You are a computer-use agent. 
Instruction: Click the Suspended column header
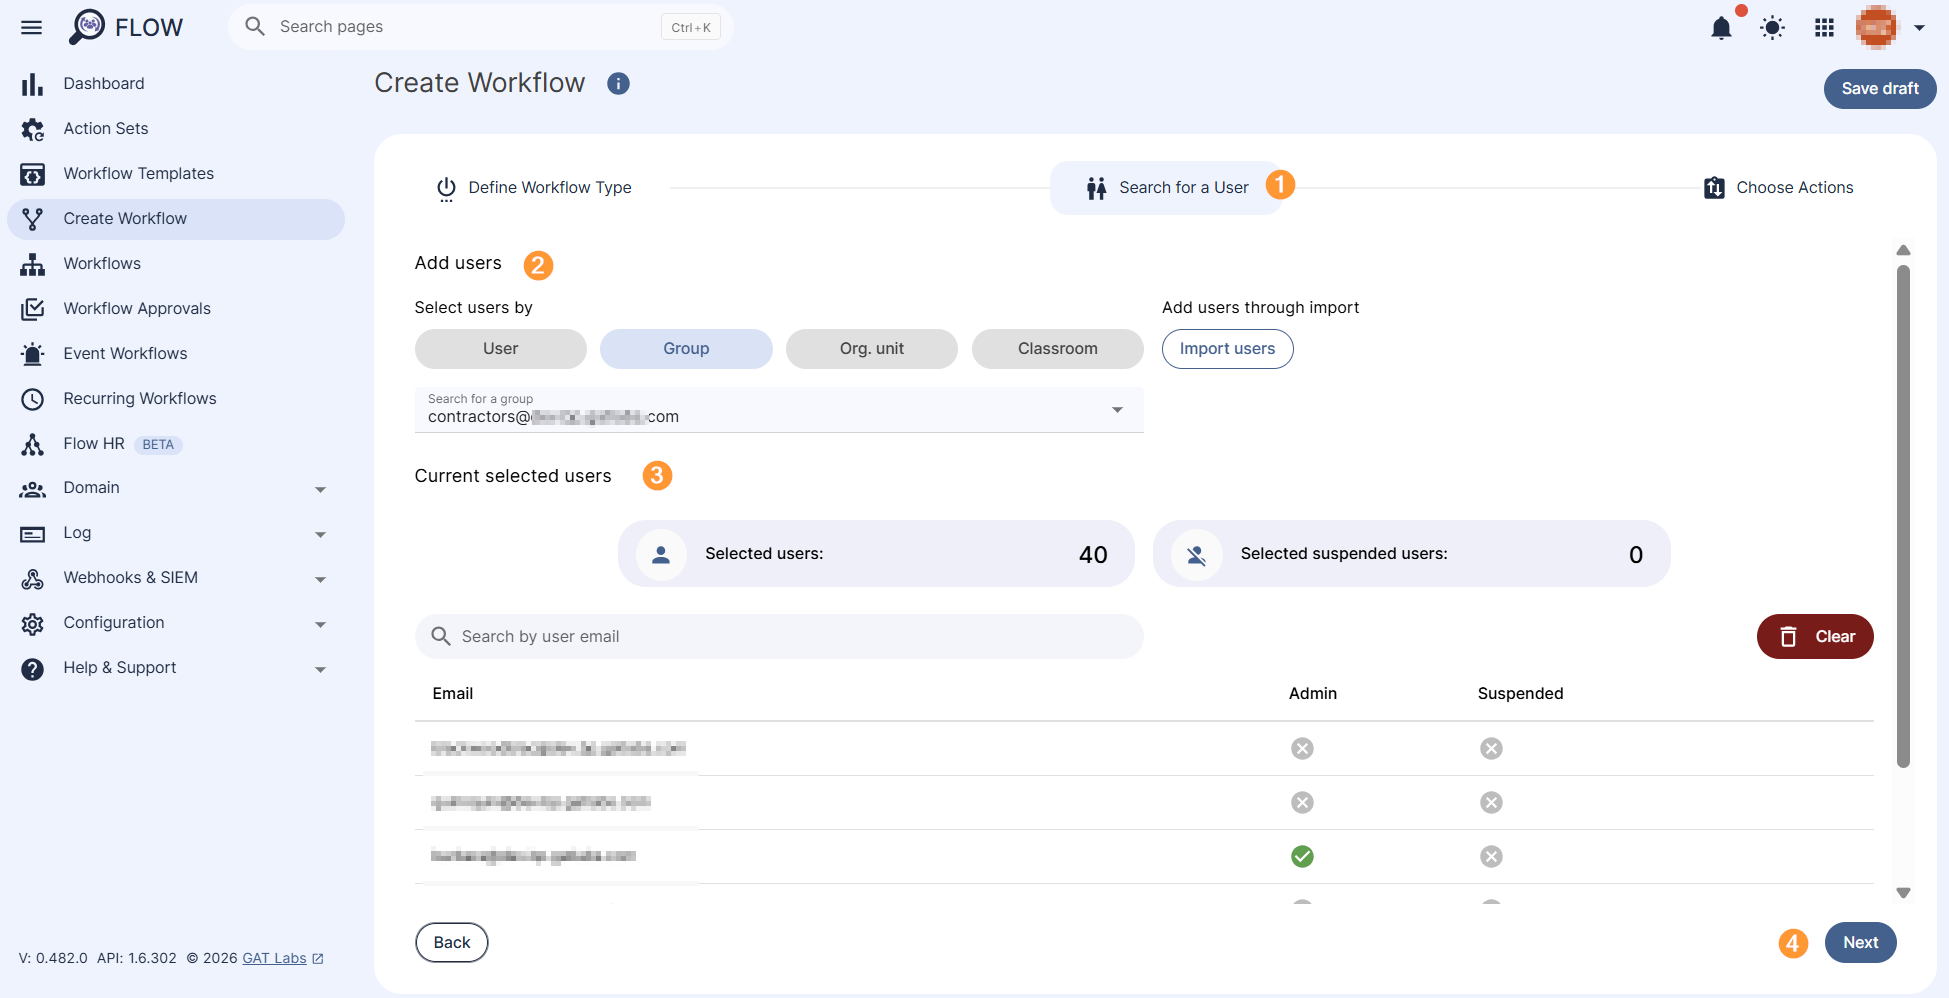1520,694
